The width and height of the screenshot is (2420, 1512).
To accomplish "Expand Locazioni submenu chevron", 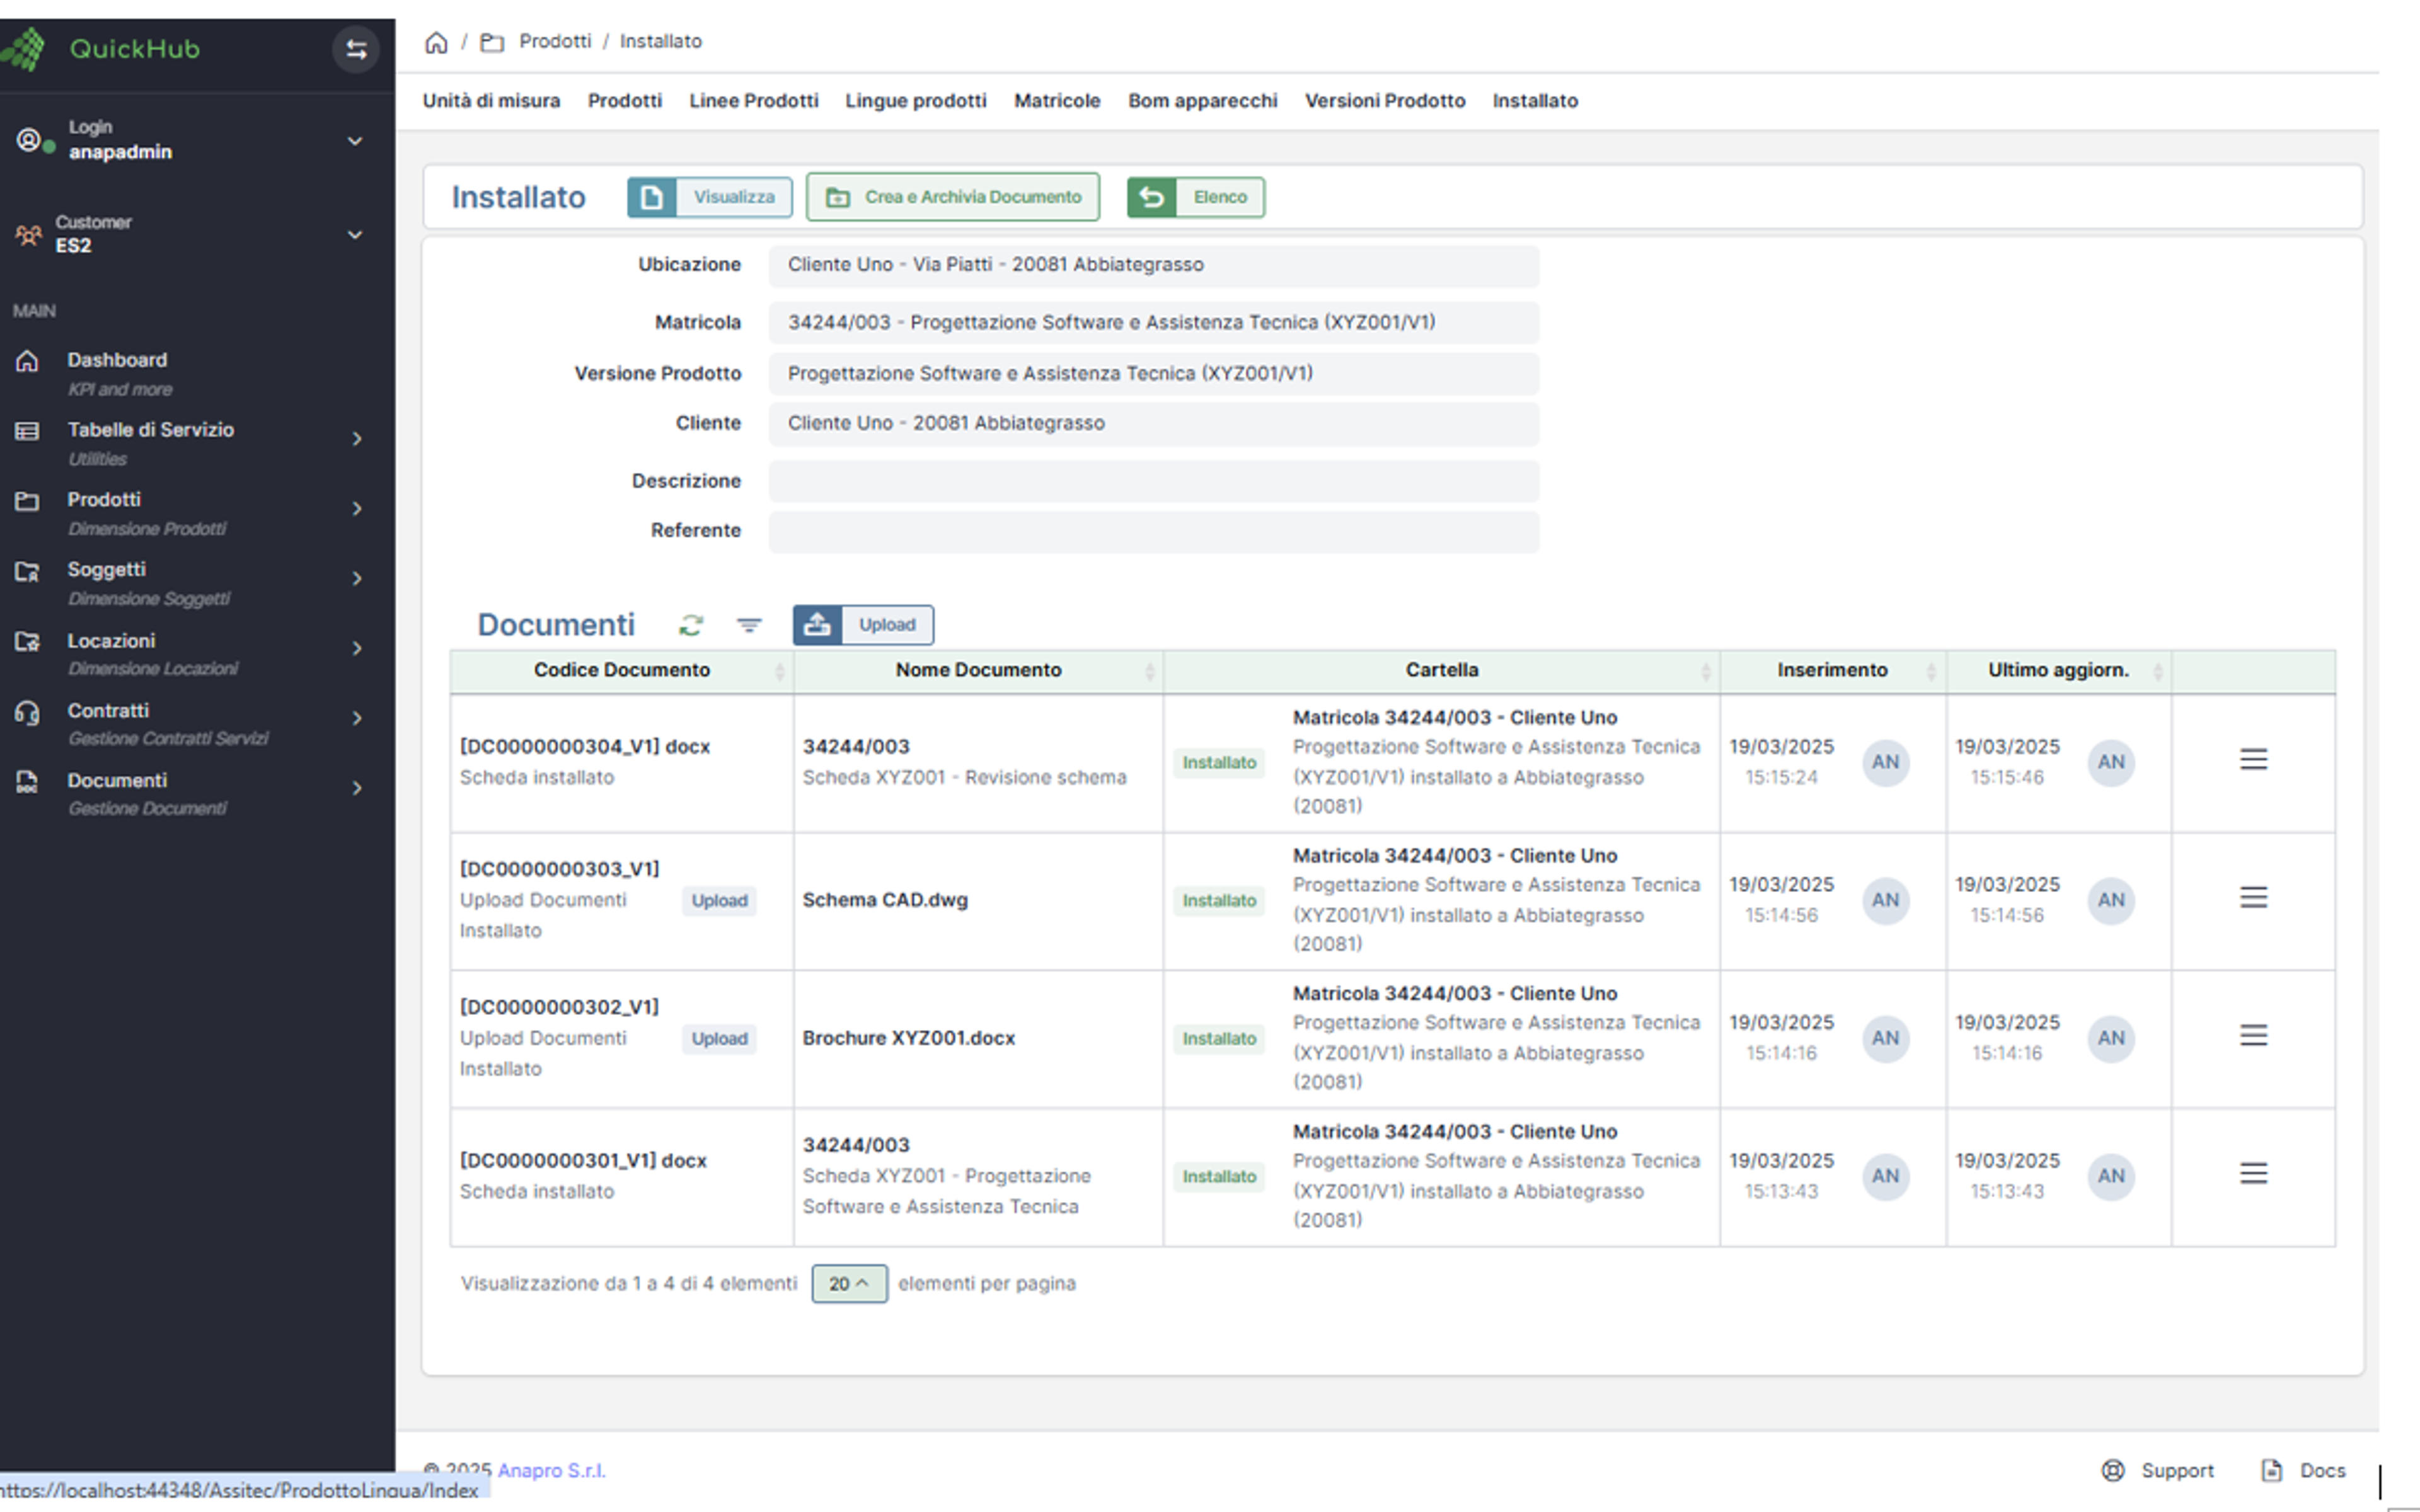I will click(x=357, y=649).
